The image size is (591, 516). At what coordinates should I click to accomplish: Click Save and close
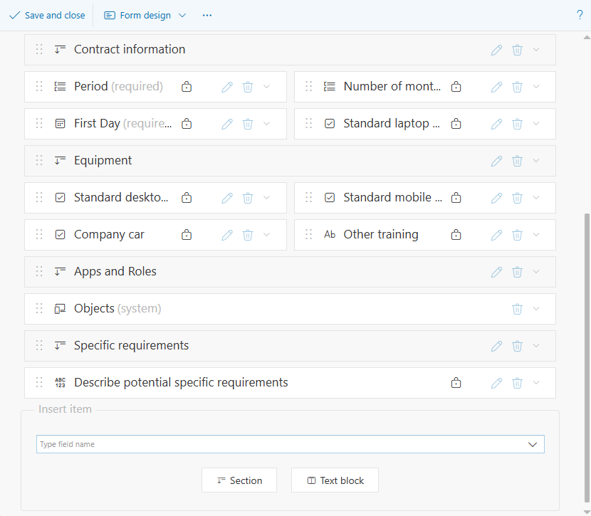click(x=47, y=15)
